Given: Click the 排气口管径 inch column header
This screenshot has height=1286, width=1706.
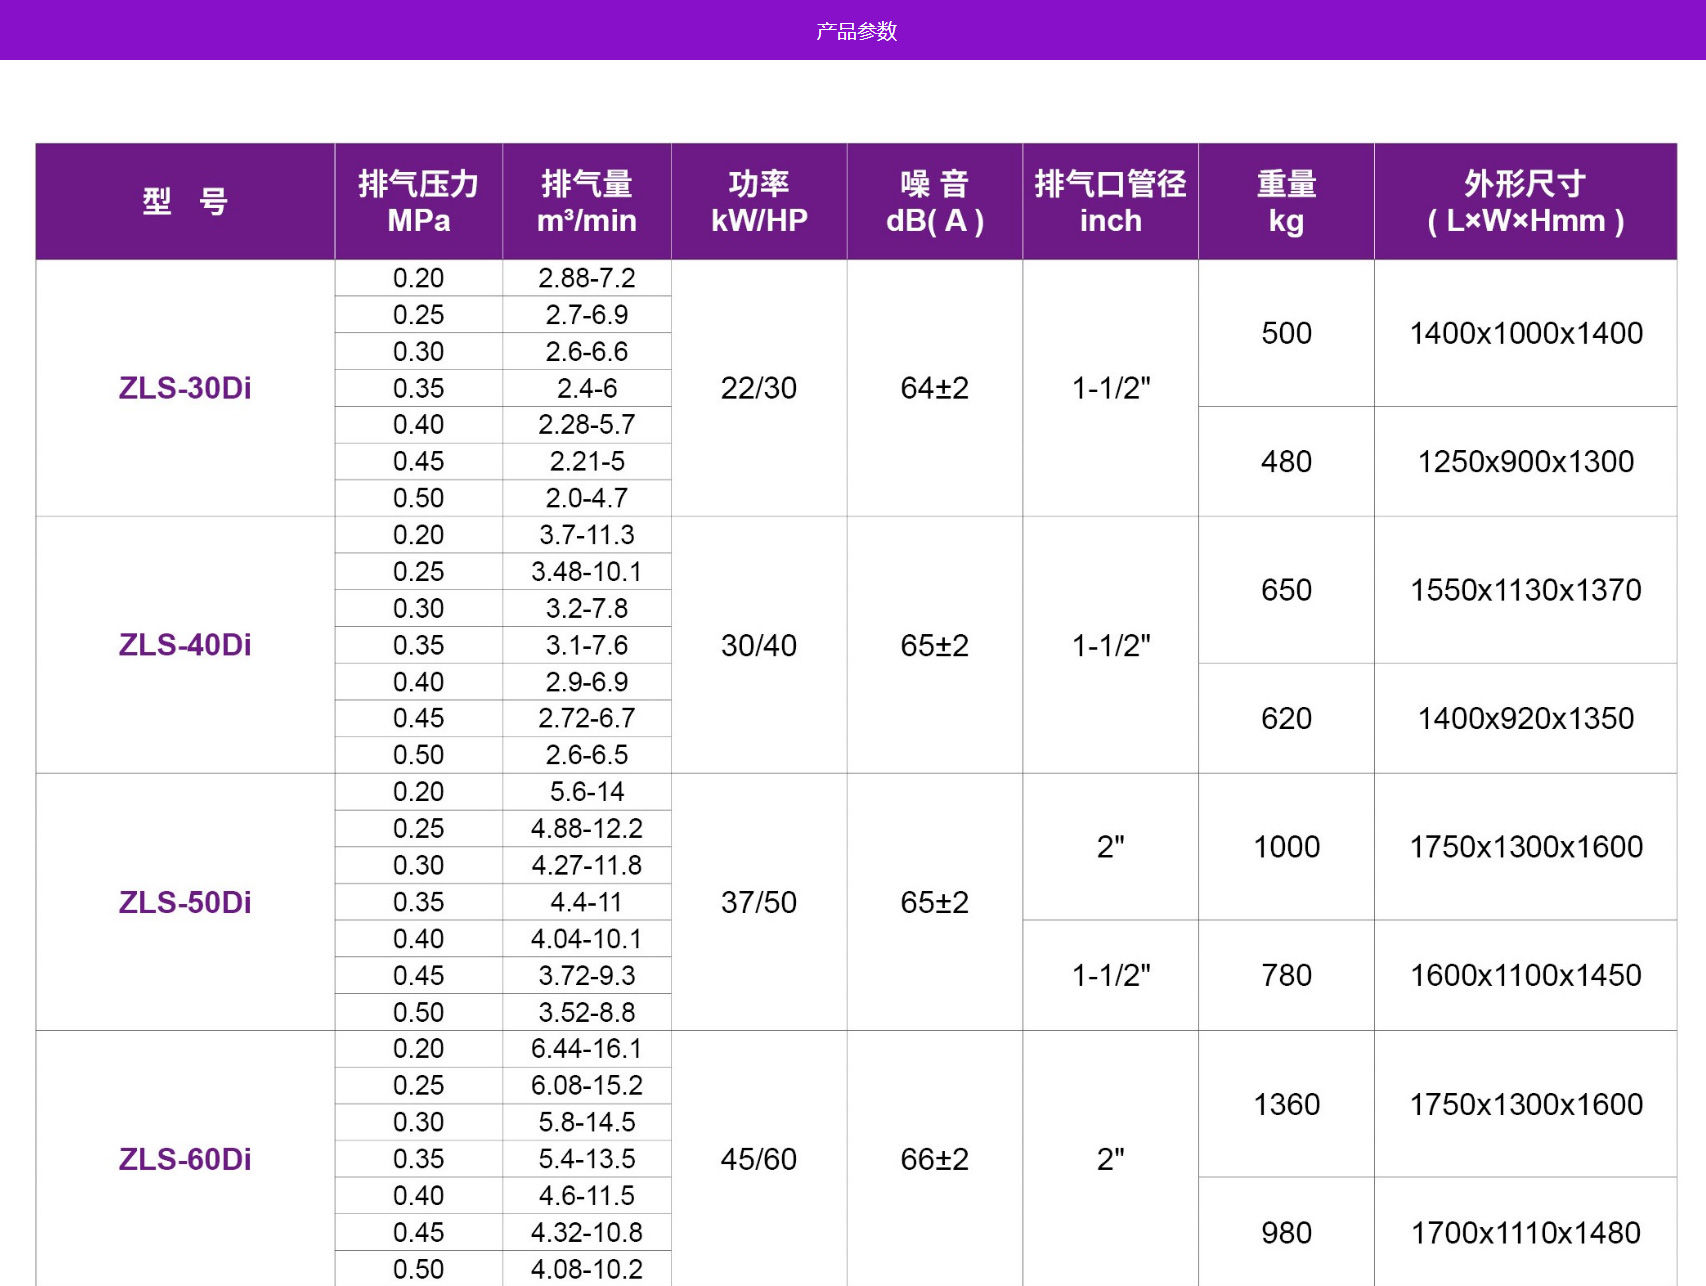Looking at the screenshot, I should click(x=1111, y=202).
